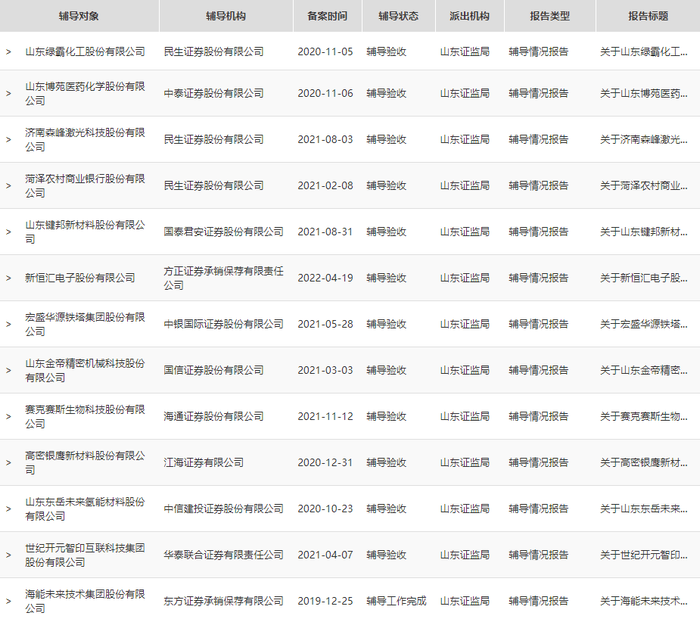Select company 世纪开元智印互联科技集团
The image size is (700, 619).
tap(85, 555)
